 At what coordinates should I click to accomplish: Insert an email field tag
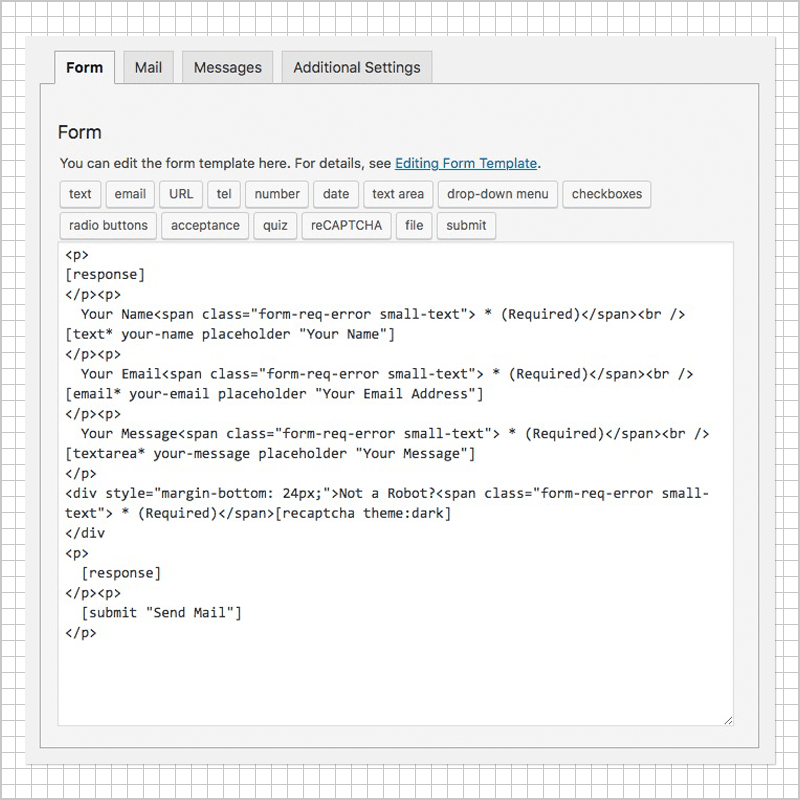pos(130,194)
